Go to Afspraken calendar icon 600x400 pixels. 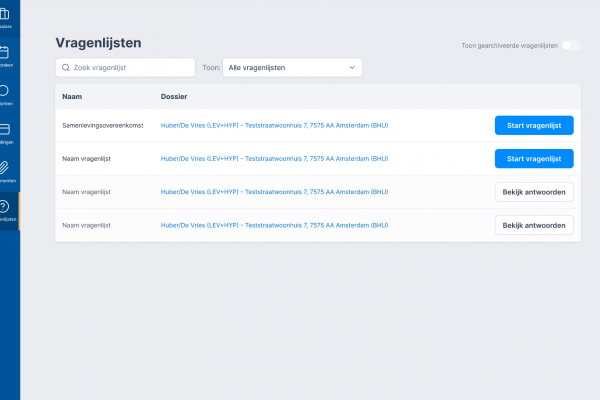pos(5,55)
